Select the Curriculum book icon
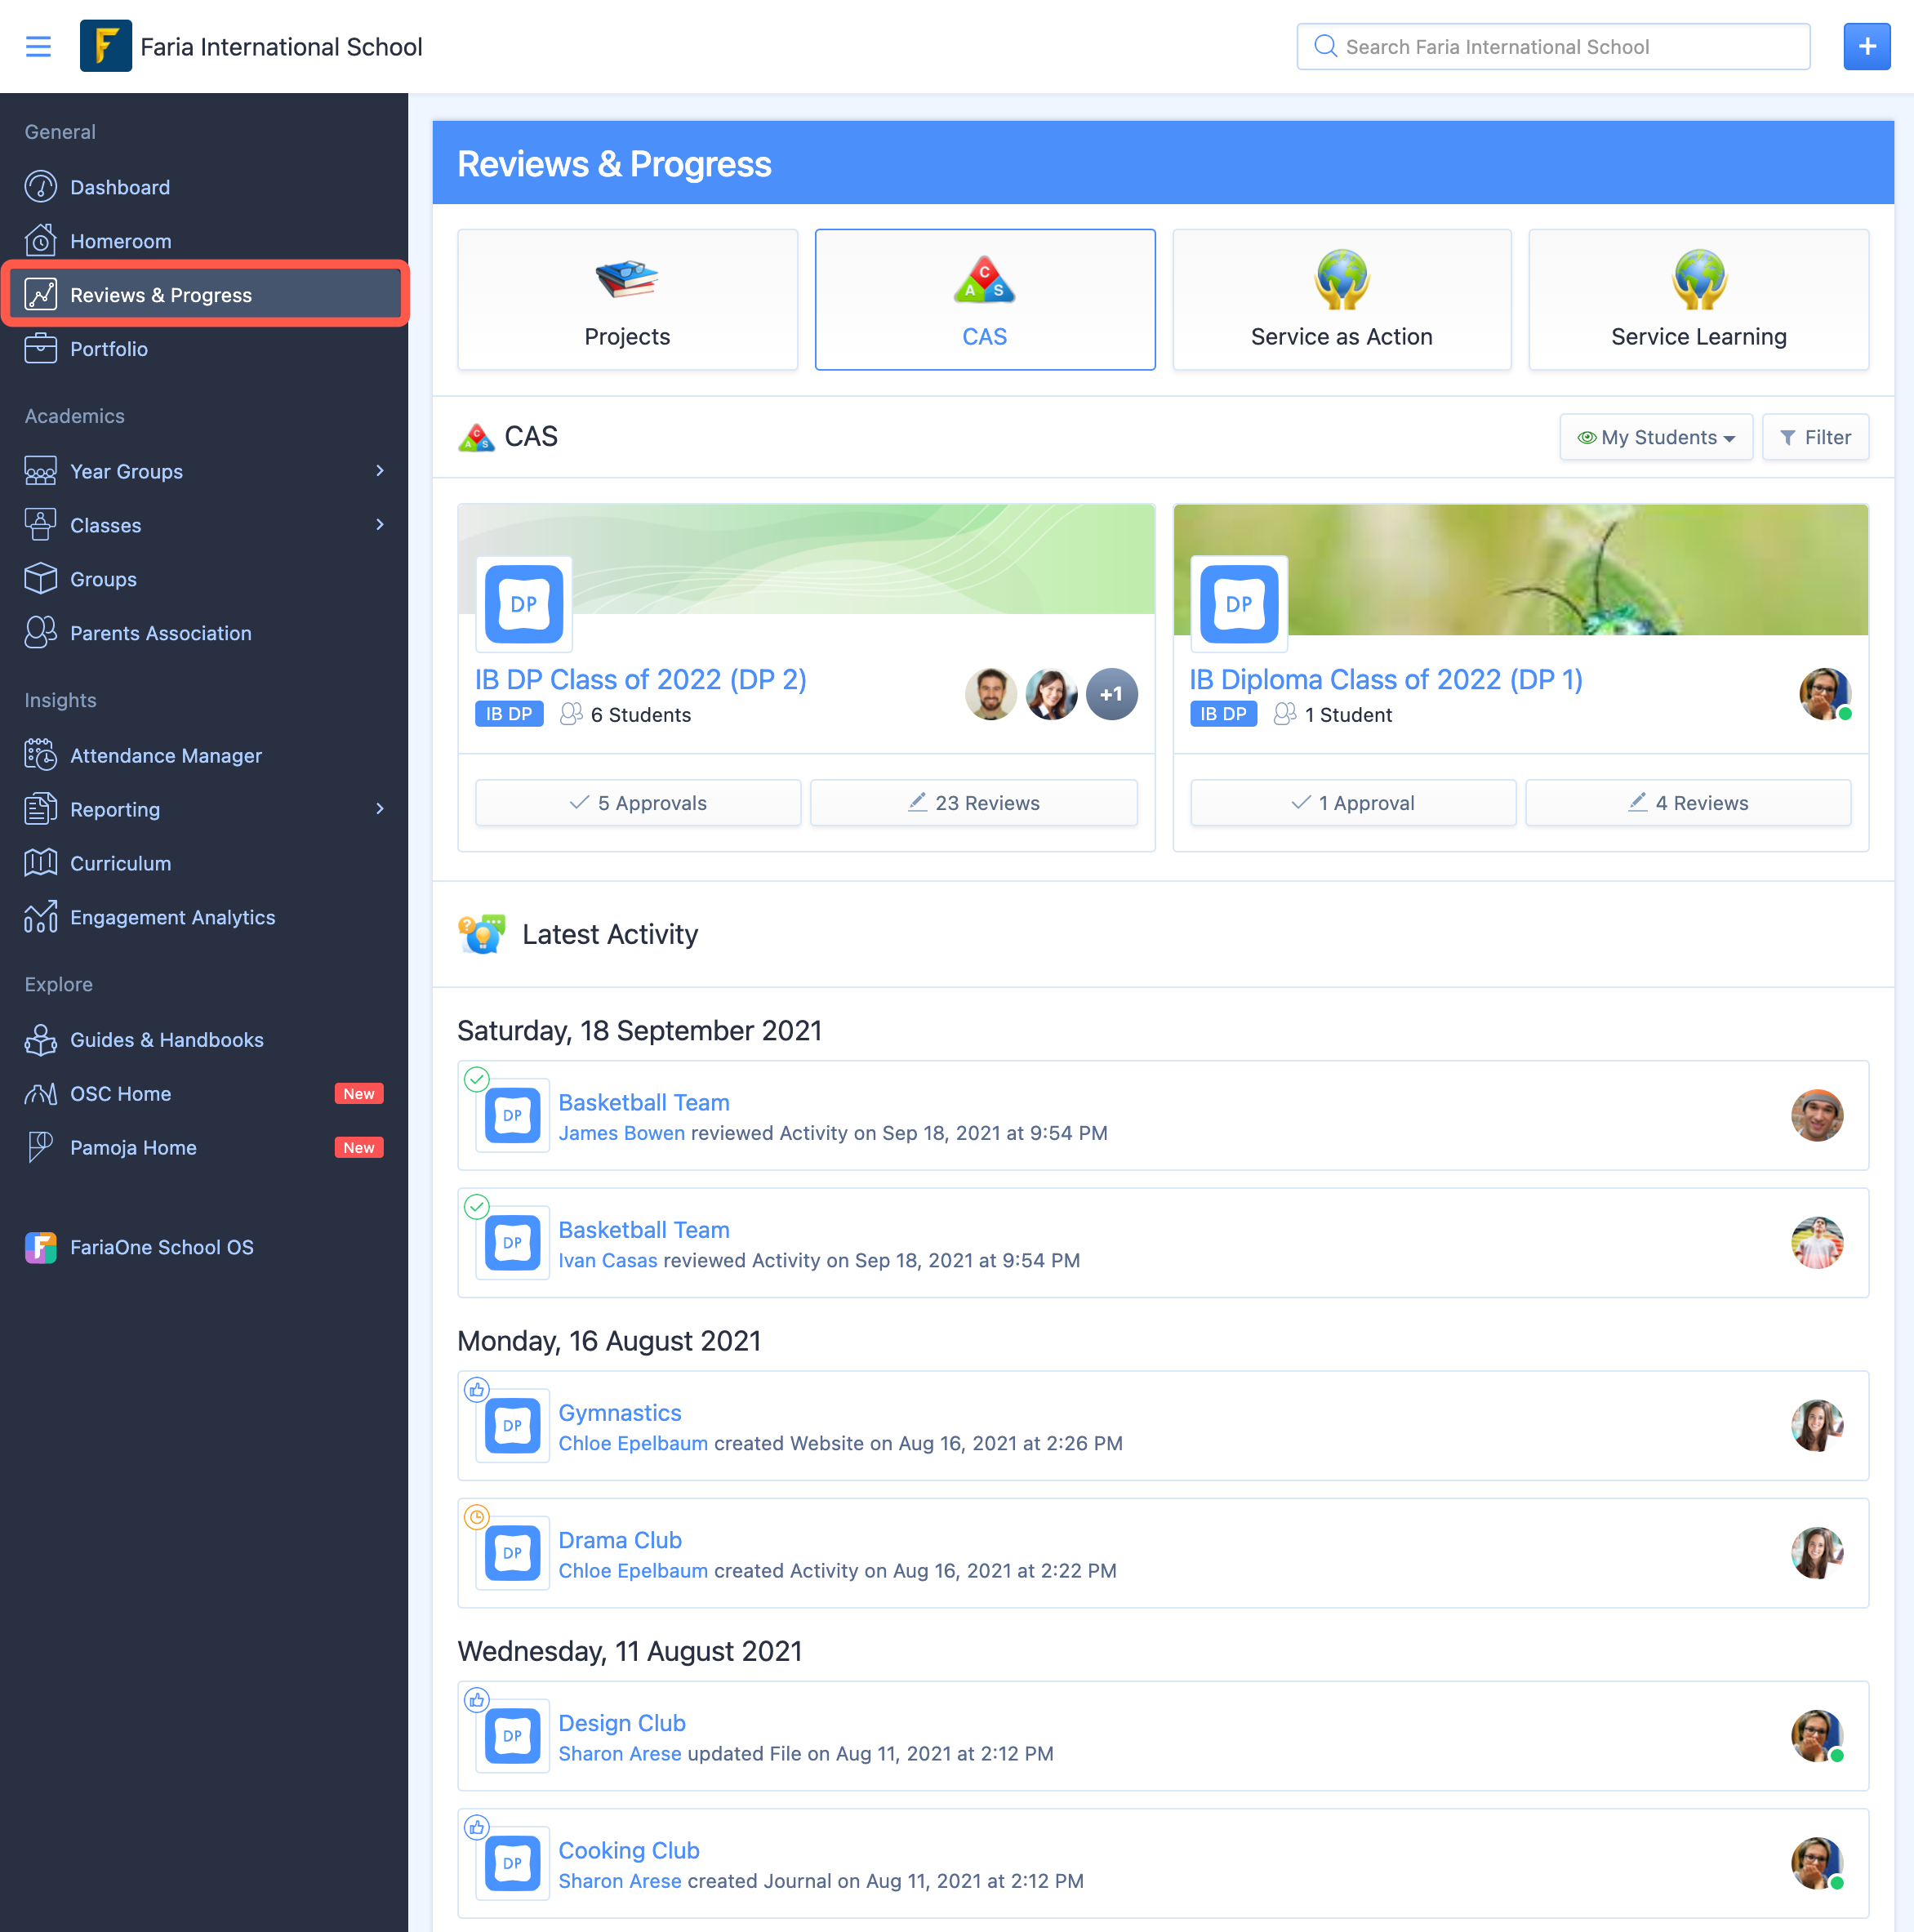The image size is (1914, 1932). (x=40, y=863)
